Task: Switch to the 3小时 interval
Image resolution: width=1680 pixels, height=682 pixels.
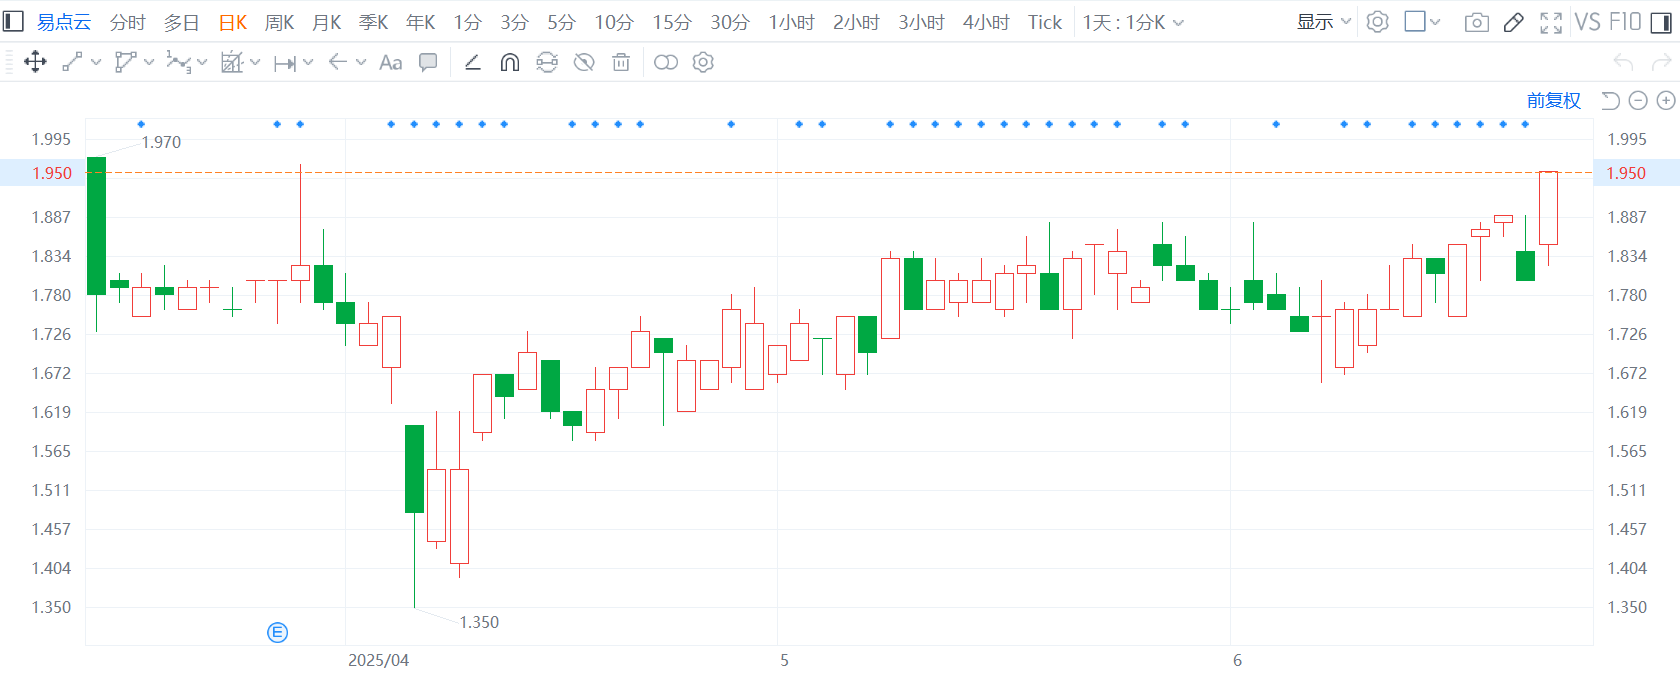Action: pyautogui.click(x=922, y=22)
